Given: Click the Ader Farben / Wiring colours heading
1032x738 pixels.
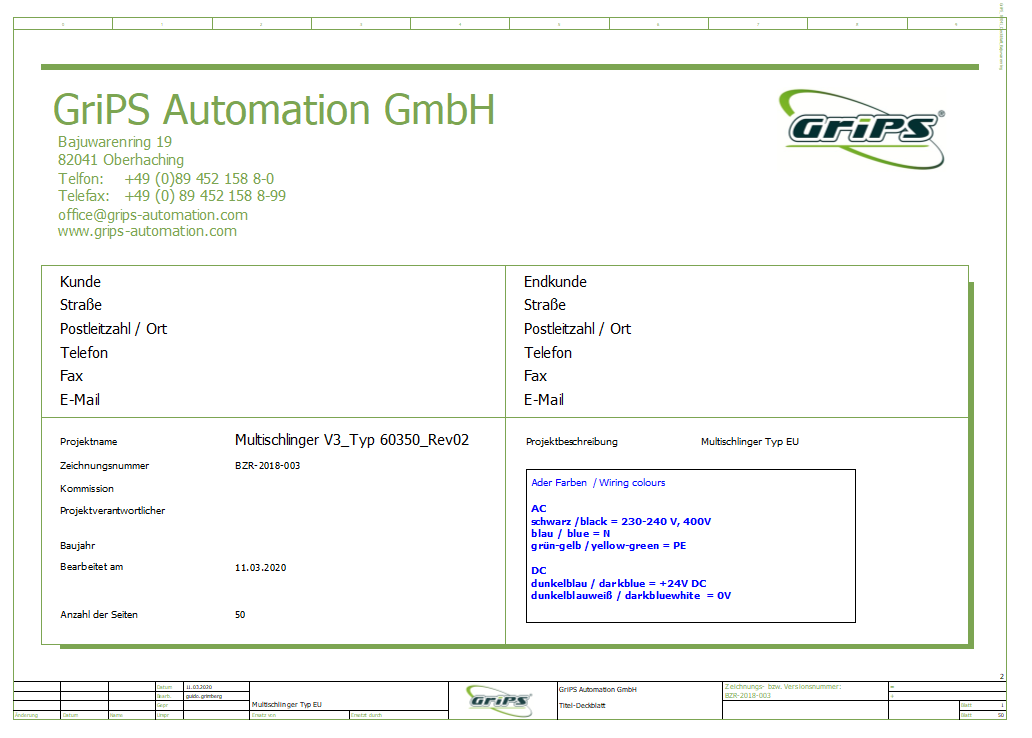Looking at the screenshot, I should [598, 483].
